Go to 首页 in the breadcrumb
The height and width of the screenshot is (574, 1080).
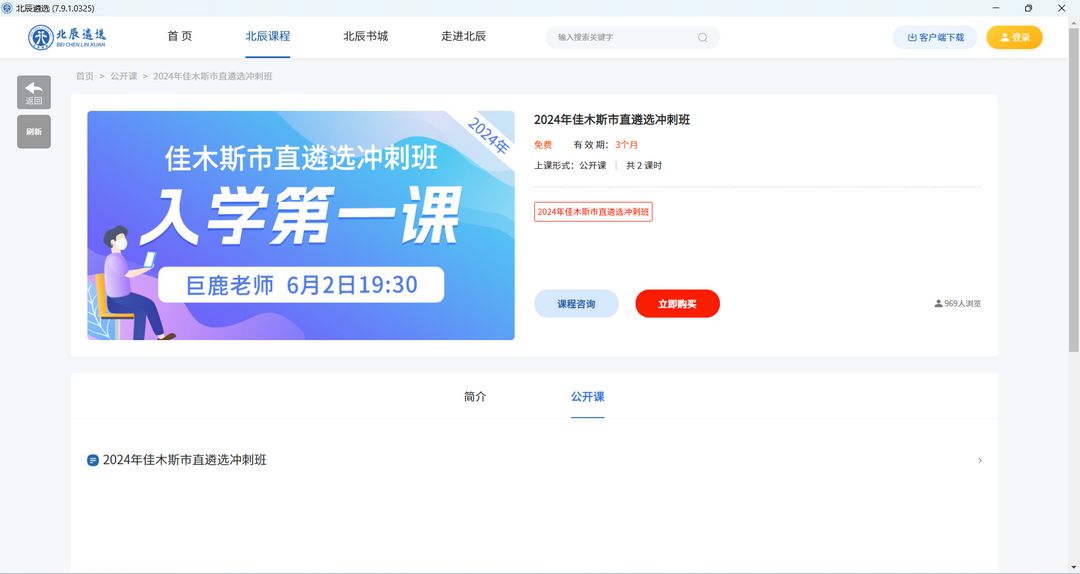coord(85,76)
